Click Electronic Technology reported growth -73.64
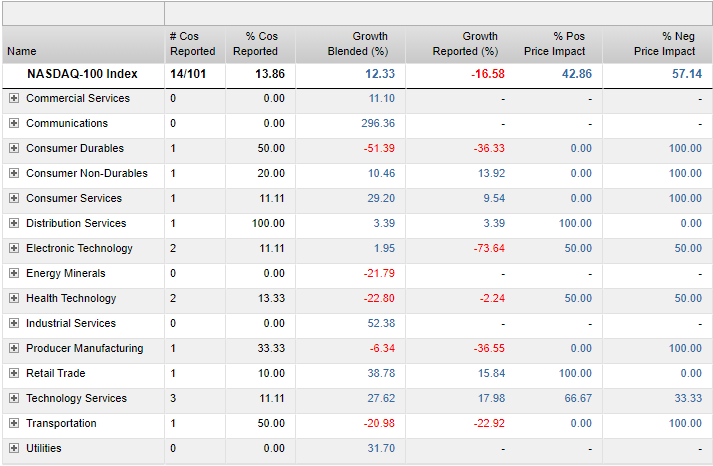713x466 pixels. point(489,248)
